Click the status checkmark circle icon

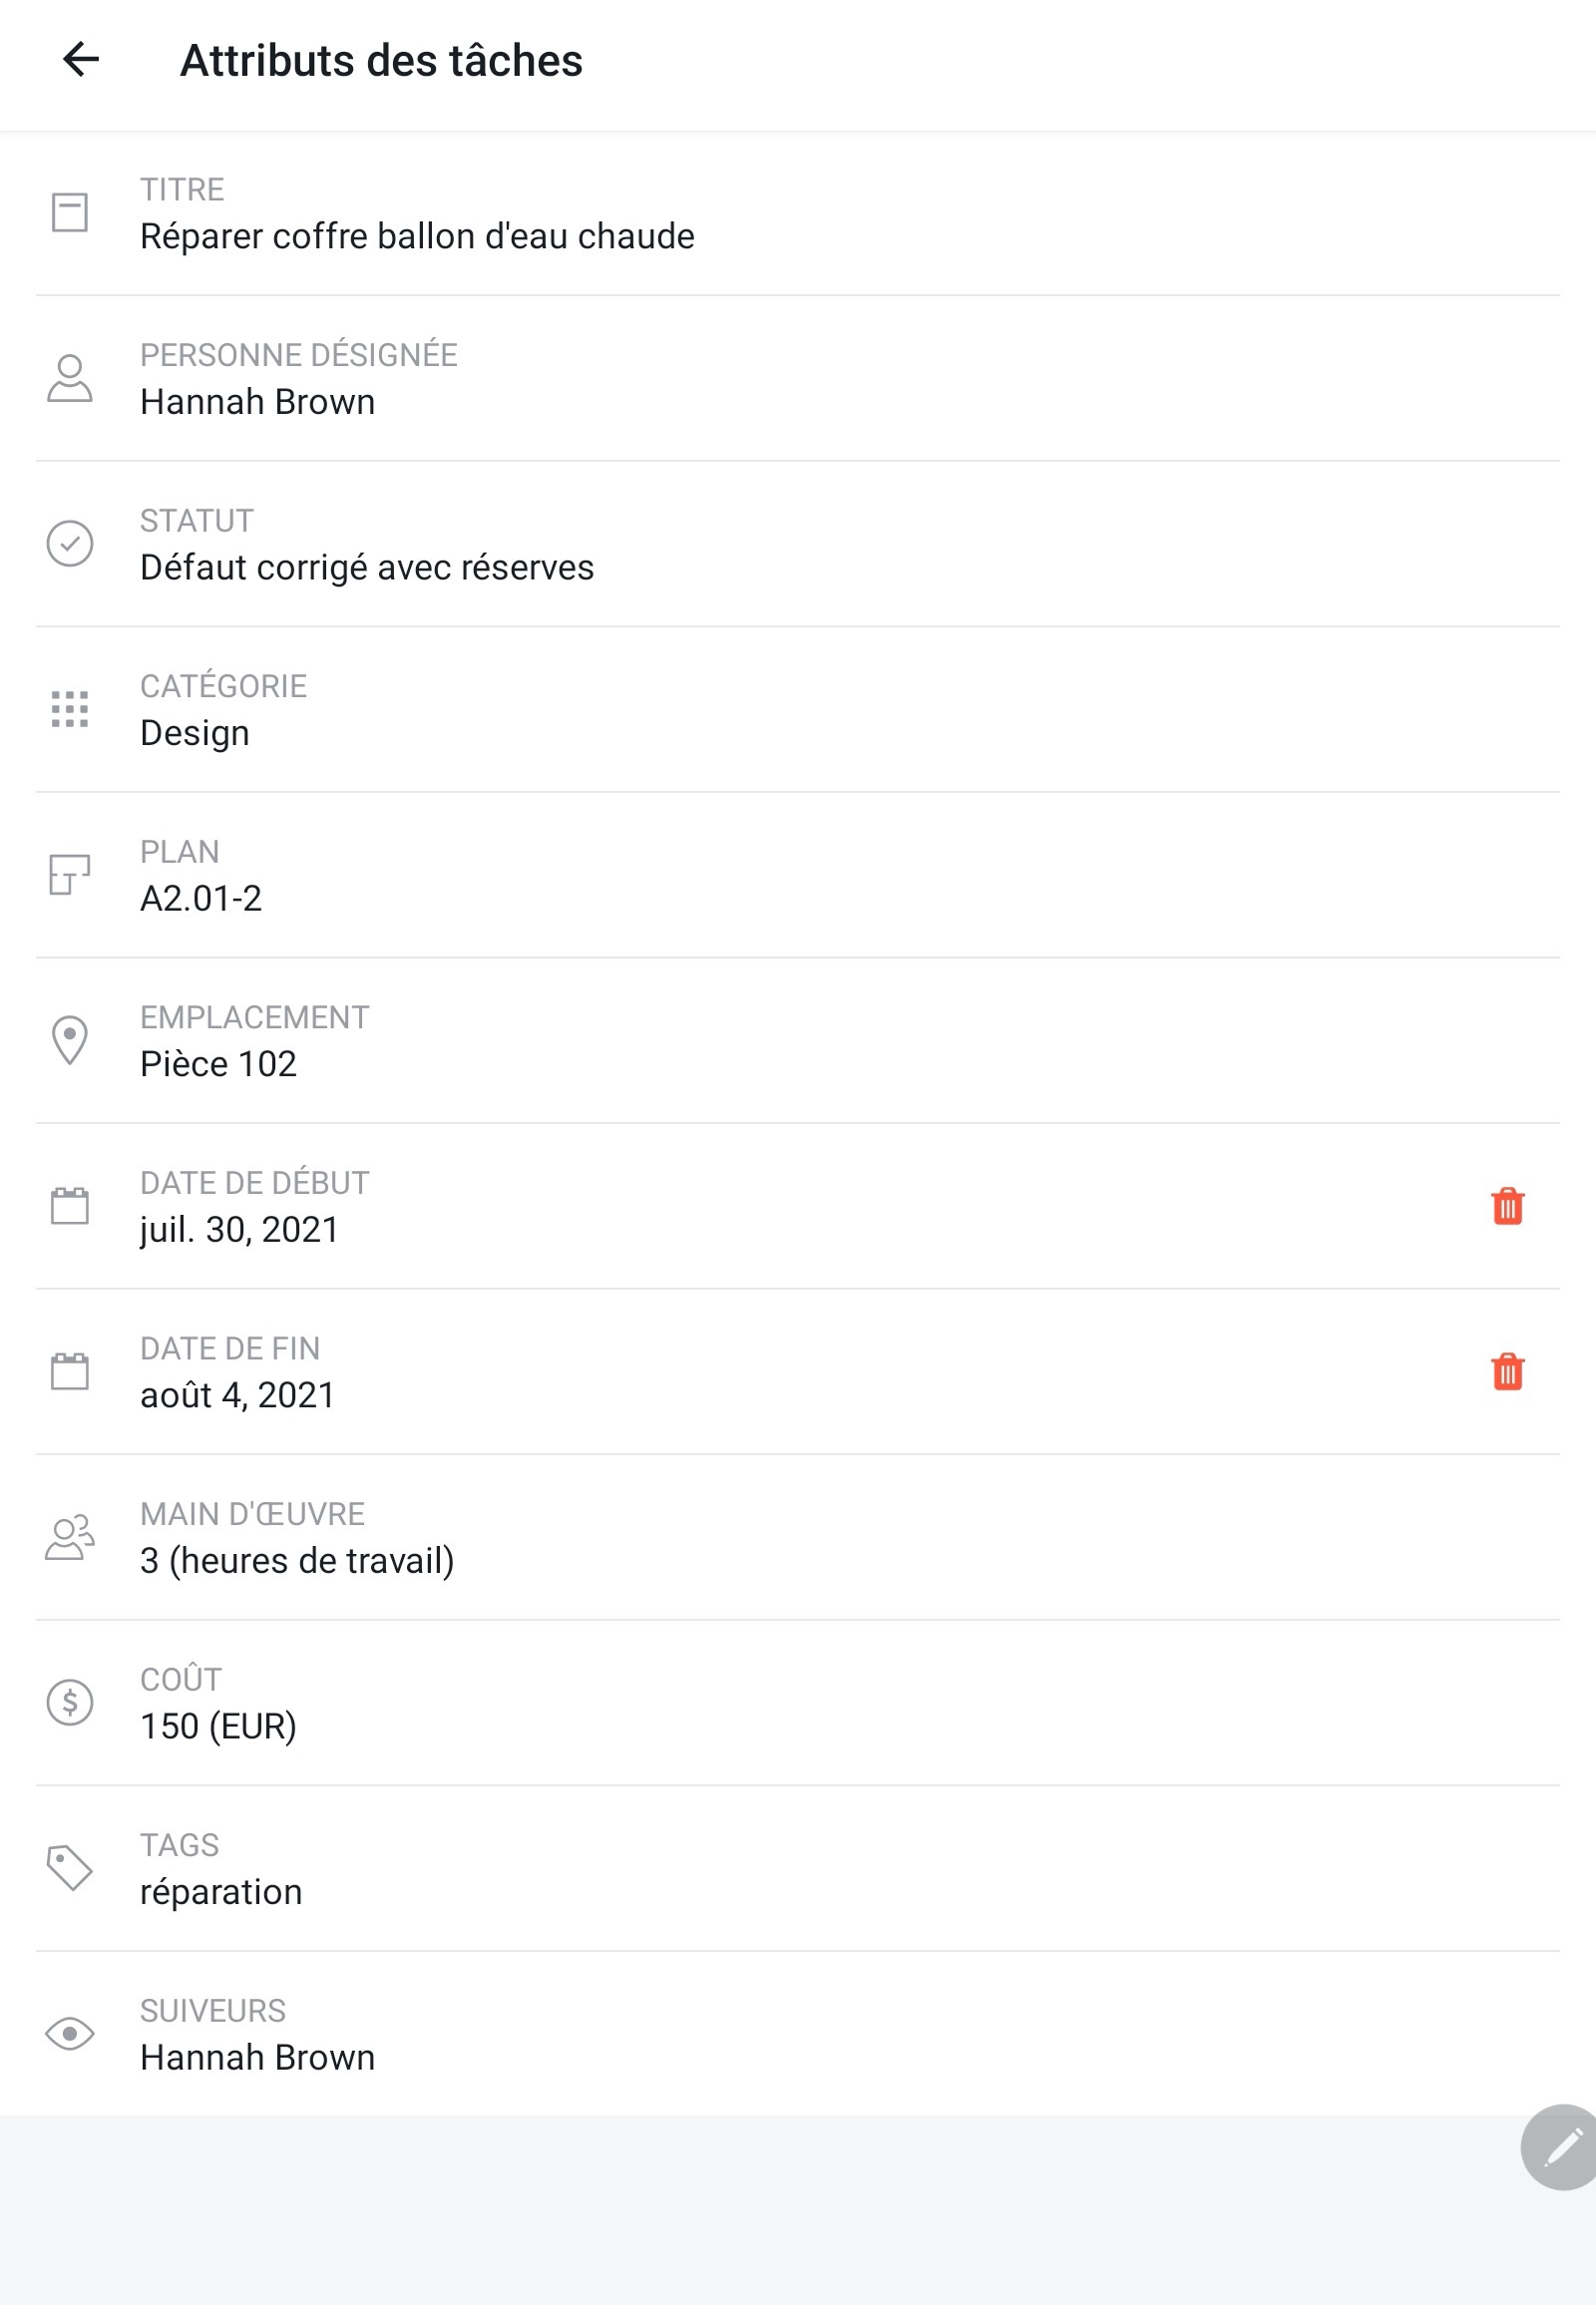click(70, 543)
